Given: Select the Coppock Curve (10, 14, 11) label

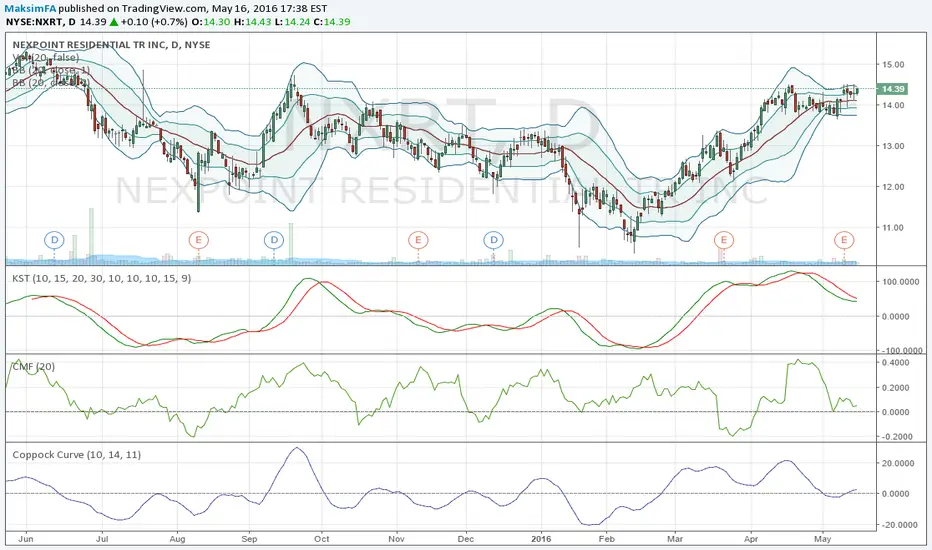Looking at the screenshot, I should 77,455.
